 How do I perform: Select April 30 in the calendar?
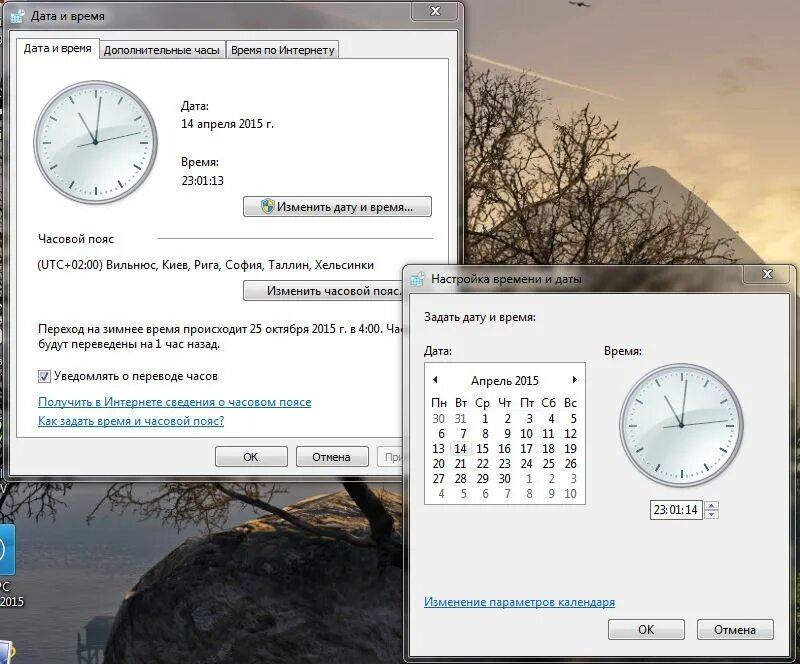coord(504,479)
